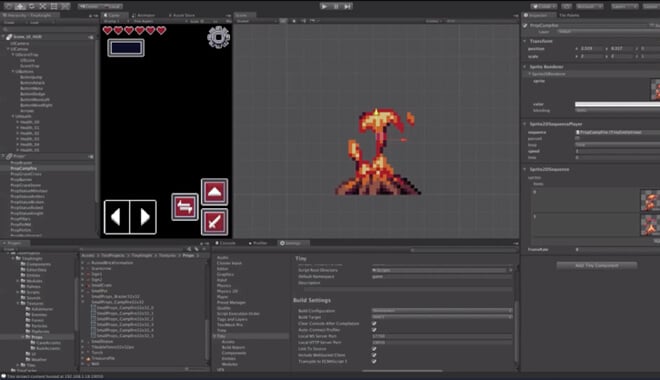
Task: Click the Pause button in top toolbar
Action: [336, 6]
